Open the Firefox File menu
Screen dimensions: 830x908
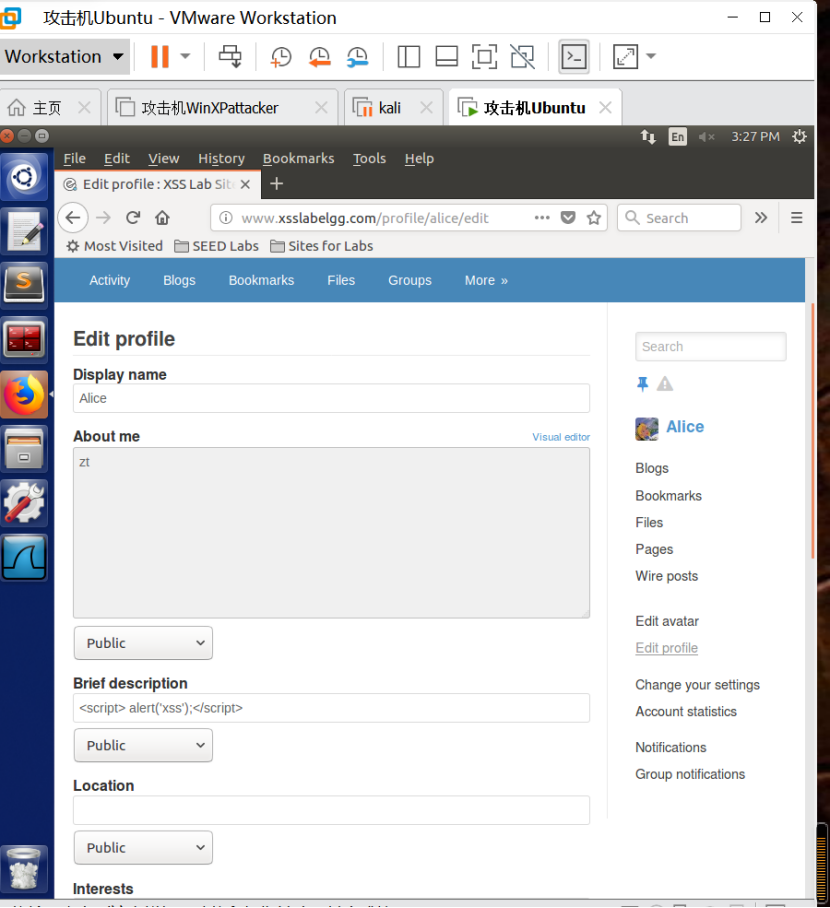click(x=74, y=159)
